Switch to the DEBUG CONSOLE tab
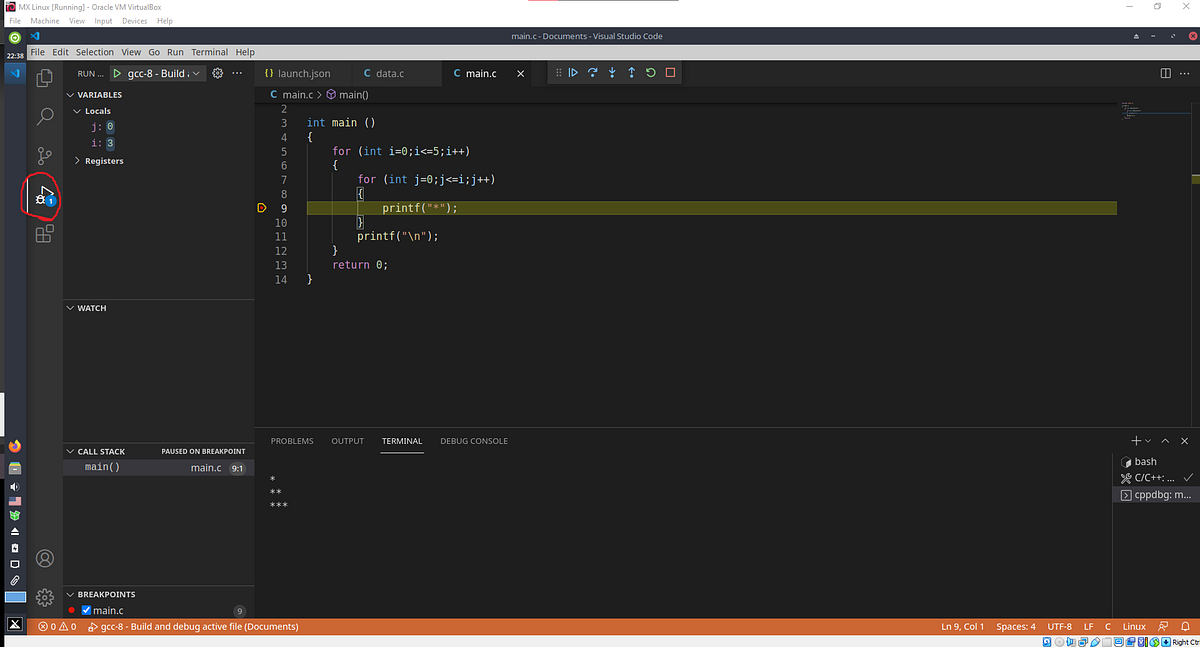The width and height of the screenshot is (1200, 647). [473, 440]
